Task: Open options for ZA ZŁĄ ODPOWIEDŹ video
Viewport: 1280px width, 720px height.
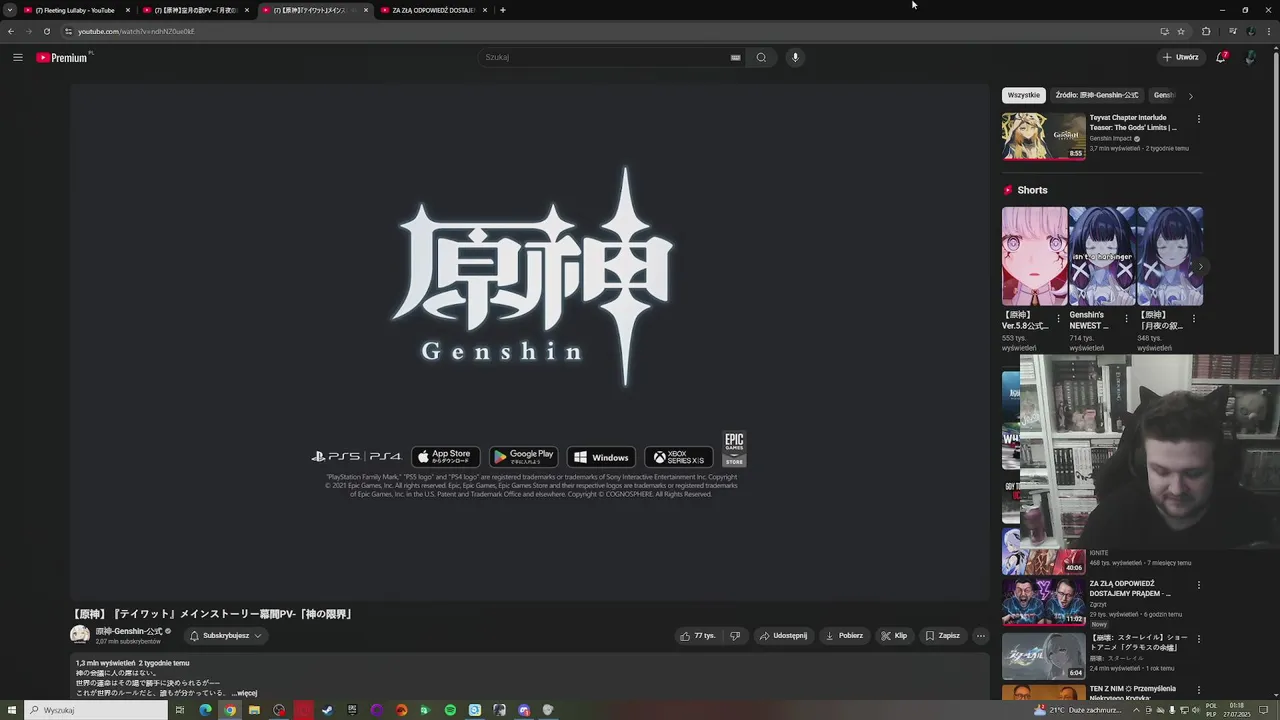Action: click(x=1199, y=585)
